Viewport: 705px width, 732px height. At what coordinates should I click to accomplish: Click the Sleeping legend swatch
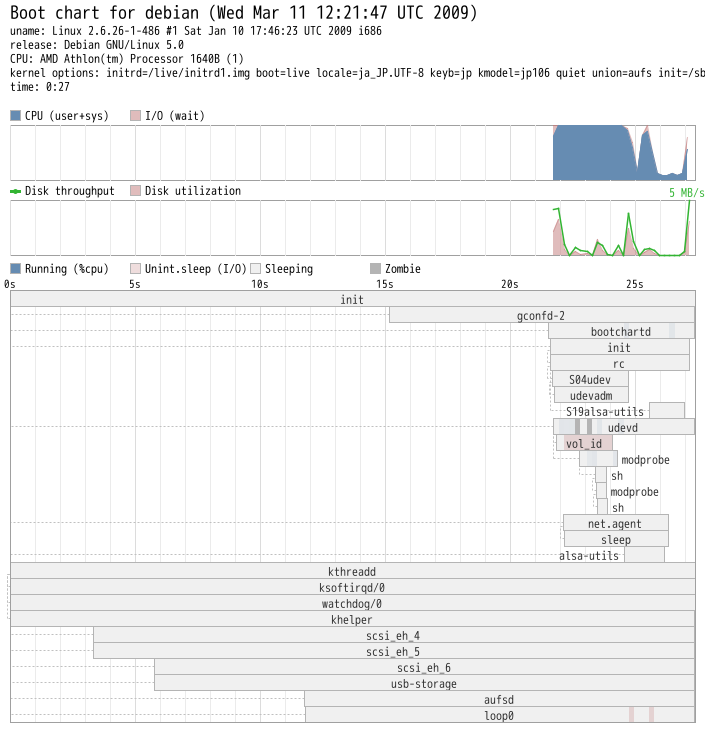(x=255, y=268)
